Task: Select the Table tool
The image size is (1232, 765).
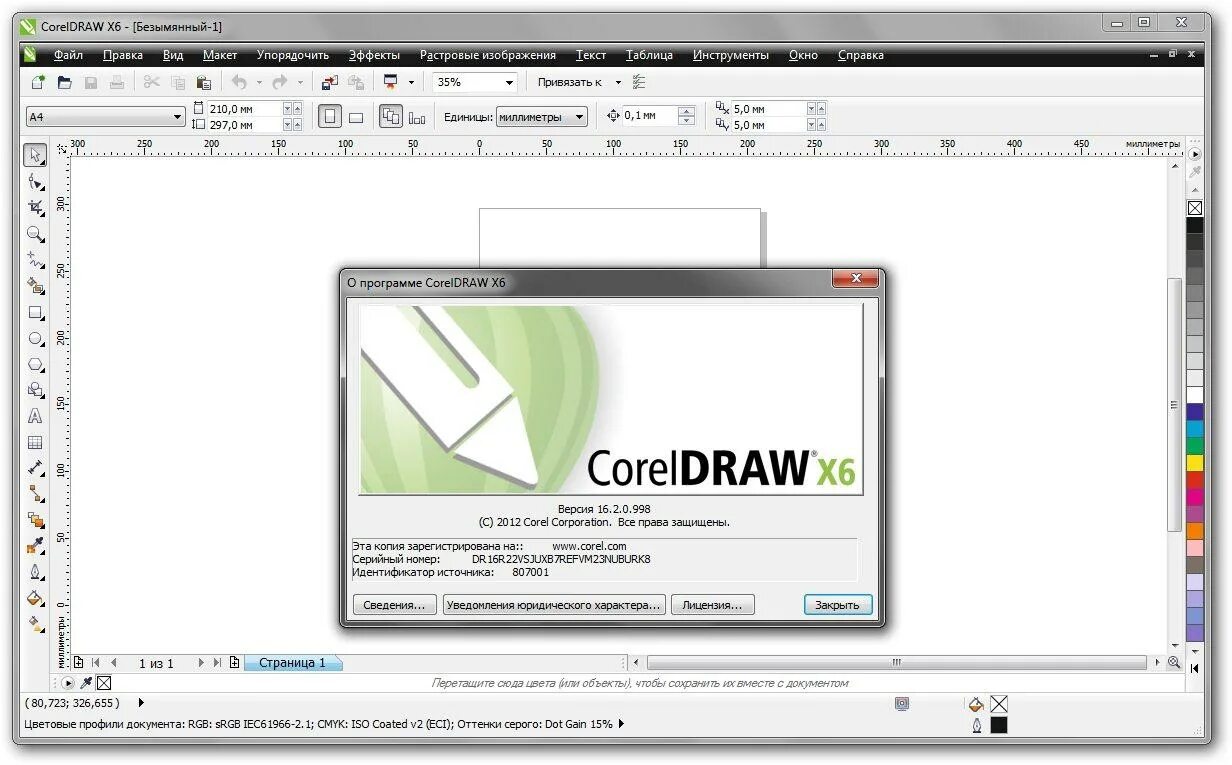Action: tap(36, 442)
